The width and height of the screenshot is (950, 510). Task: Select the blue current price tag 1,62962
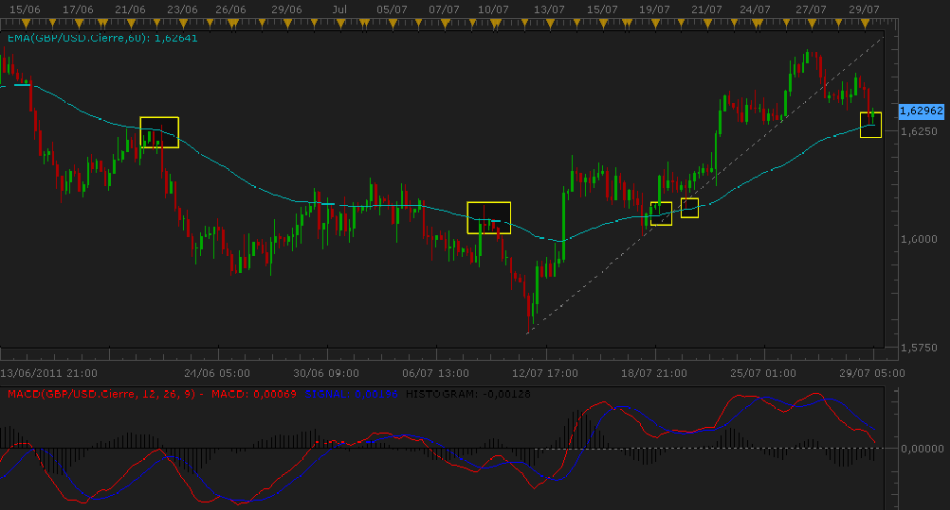coord(921,111)
